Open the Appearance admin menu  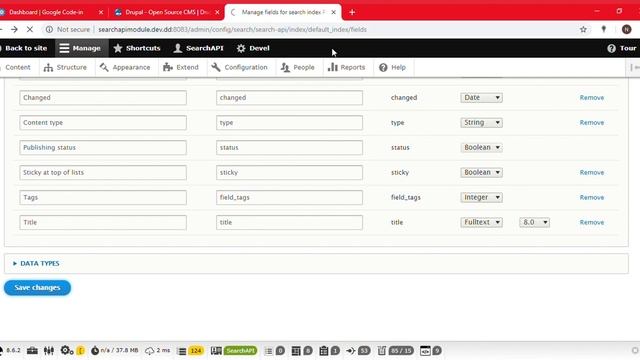(x=125, y=67)
